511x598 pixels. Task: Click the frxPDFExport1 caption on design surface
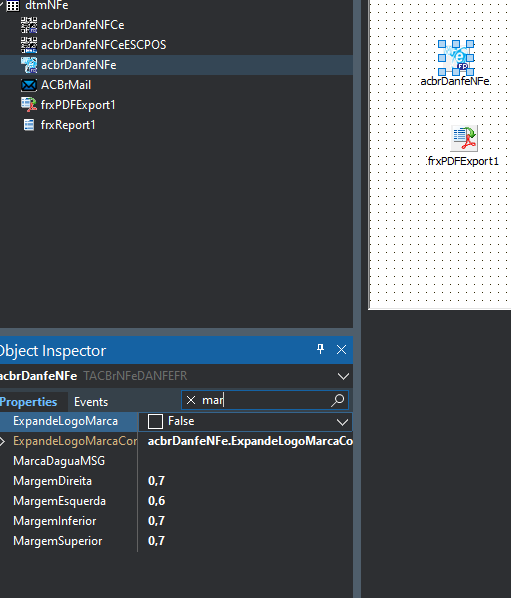463,161
